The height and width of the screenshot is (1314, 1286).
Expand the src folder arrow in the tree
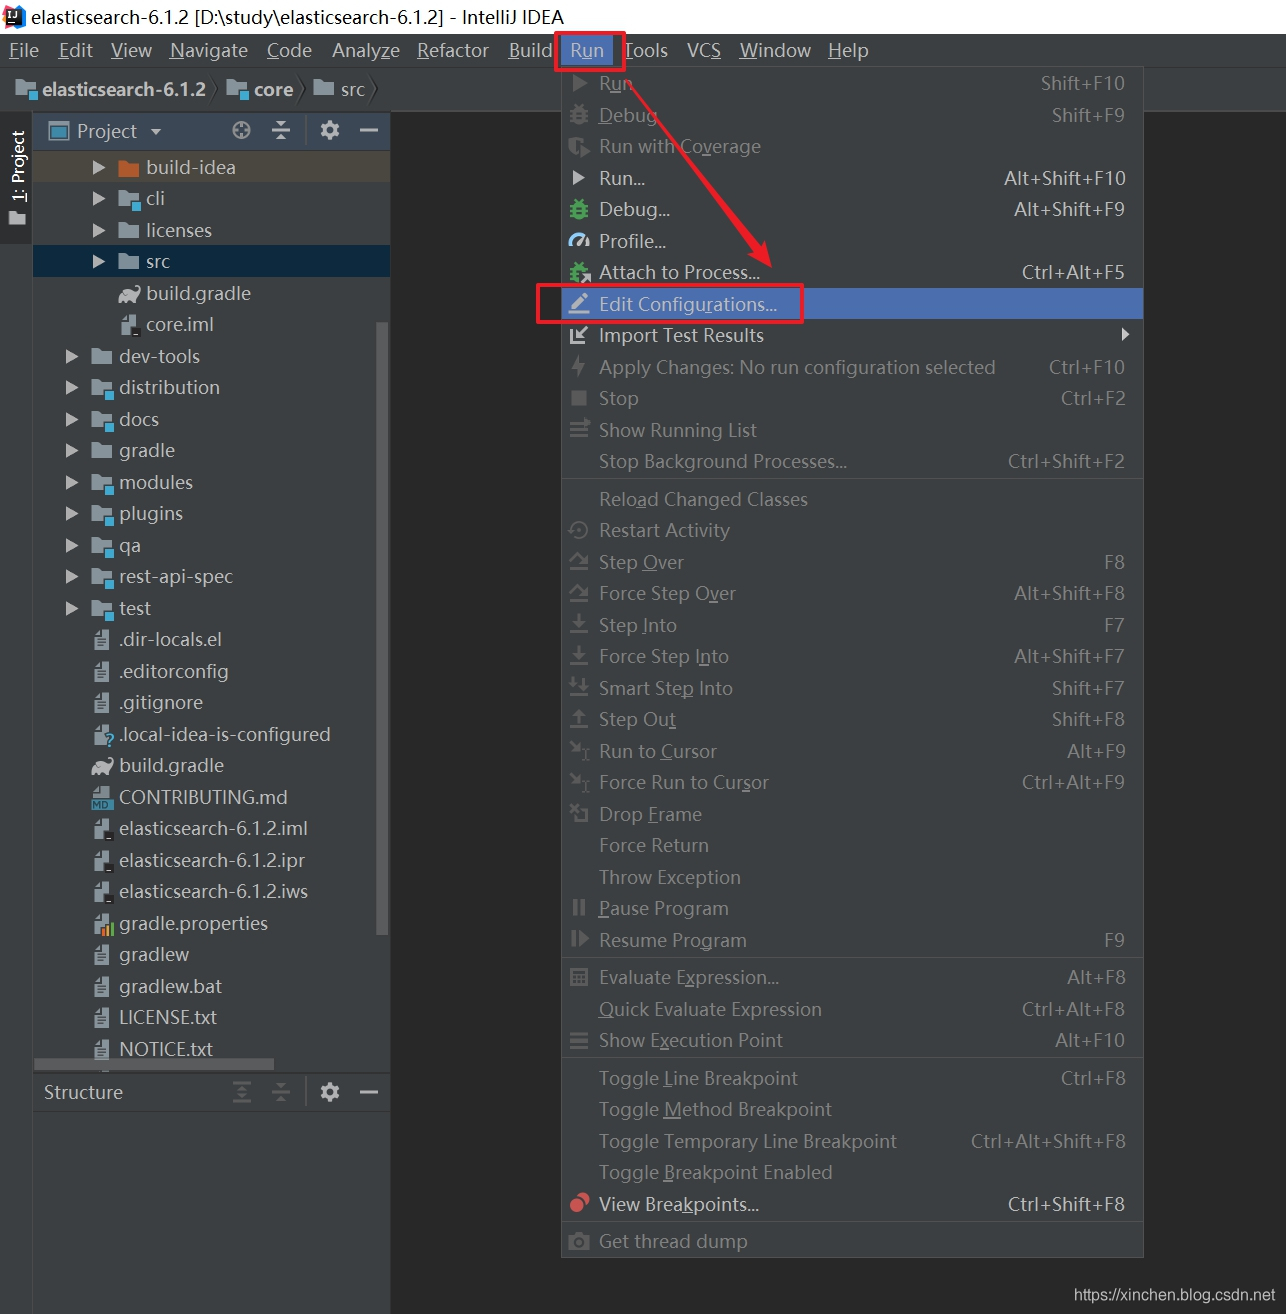(x=99, y=261)
